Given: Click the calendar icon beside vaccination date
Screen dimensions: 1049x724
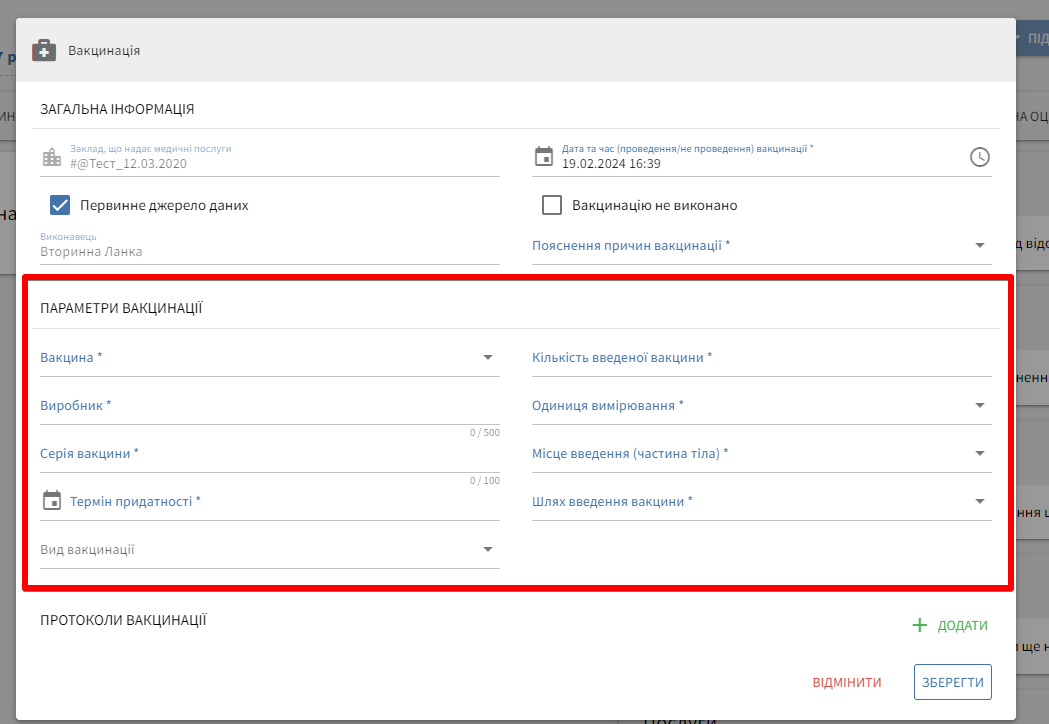Looking at the screenshot, I should tap(543, 157).
